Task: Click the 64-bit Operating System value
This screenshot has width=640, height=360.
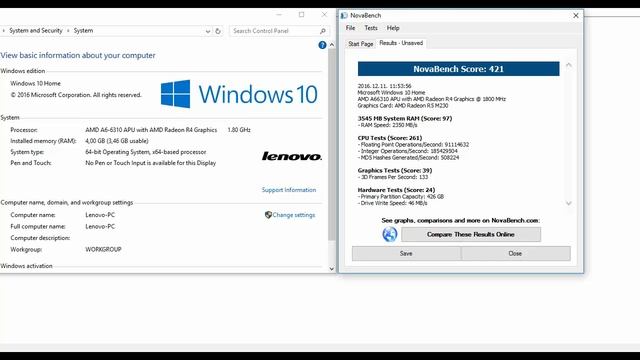Action: coord(146,152)
